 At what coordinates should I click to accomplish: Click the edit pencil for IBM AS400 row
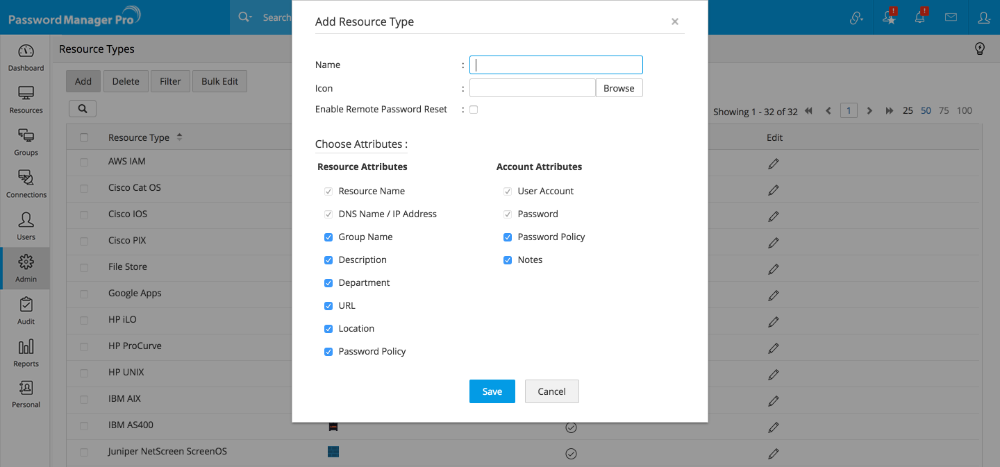(774, 427)
